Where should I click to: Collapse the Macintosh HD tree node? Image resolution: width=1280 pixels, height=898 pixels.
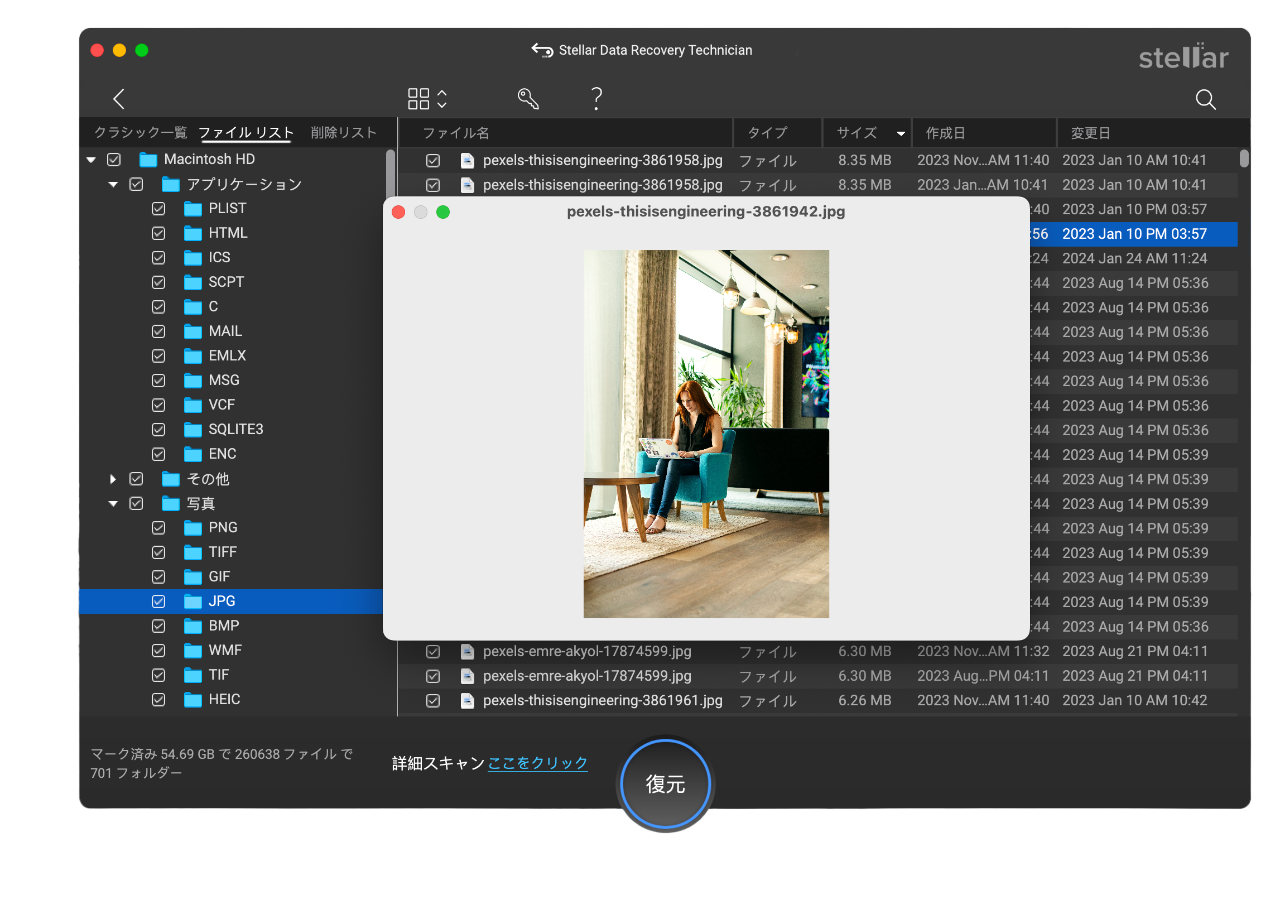91,159
